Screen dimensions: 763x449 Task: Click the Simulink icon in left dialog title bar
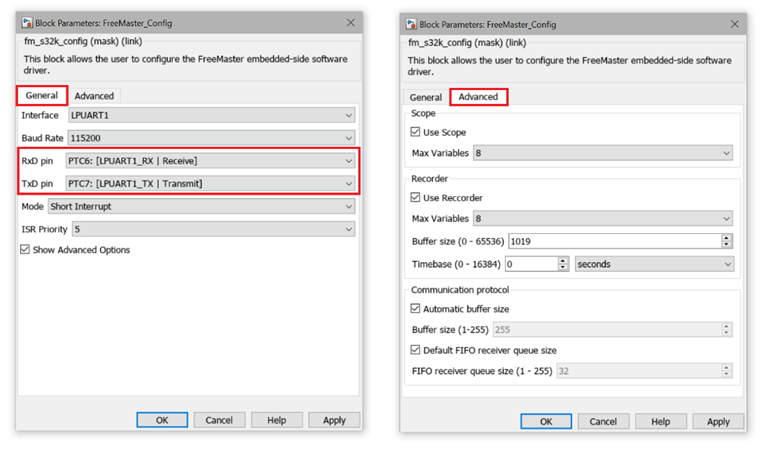pyautogui.click(x=27, y=23)
